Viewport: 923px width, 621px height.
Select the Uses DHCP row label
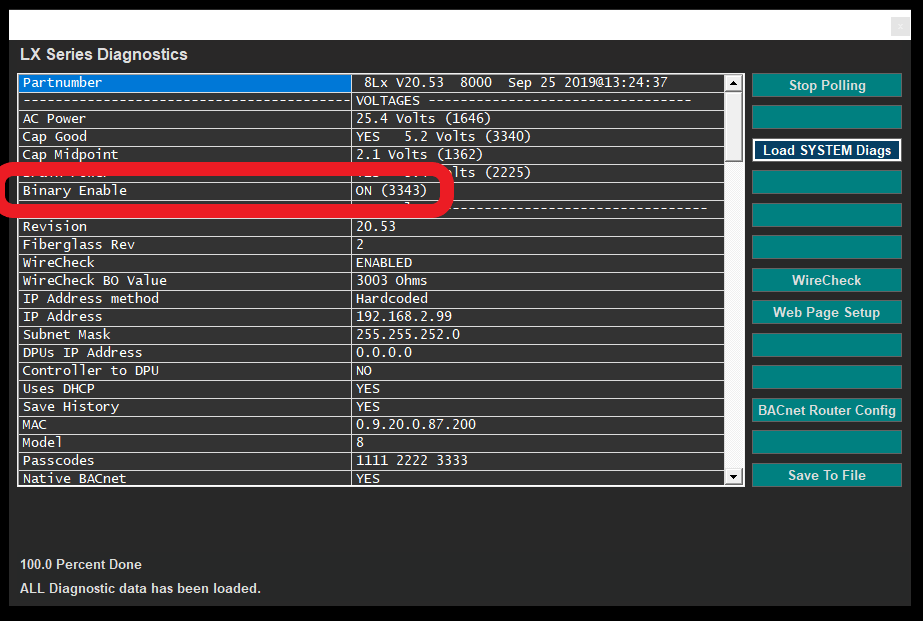[x=58, y=388]
